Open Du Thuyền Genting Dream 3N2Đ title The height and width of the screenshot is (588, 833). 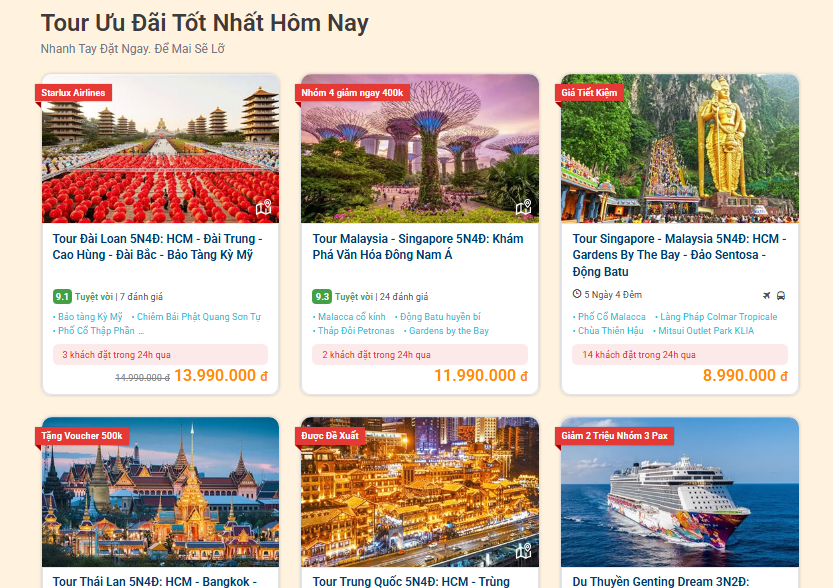[x=661, y=582]
